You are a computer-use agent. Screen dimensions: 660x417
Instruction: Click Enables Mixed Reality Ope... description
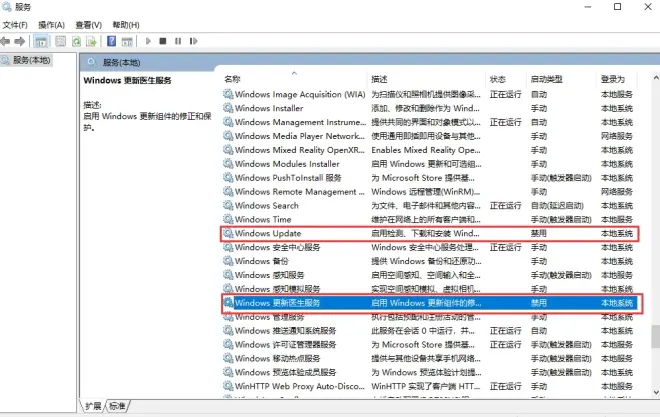tap(426, 150)
